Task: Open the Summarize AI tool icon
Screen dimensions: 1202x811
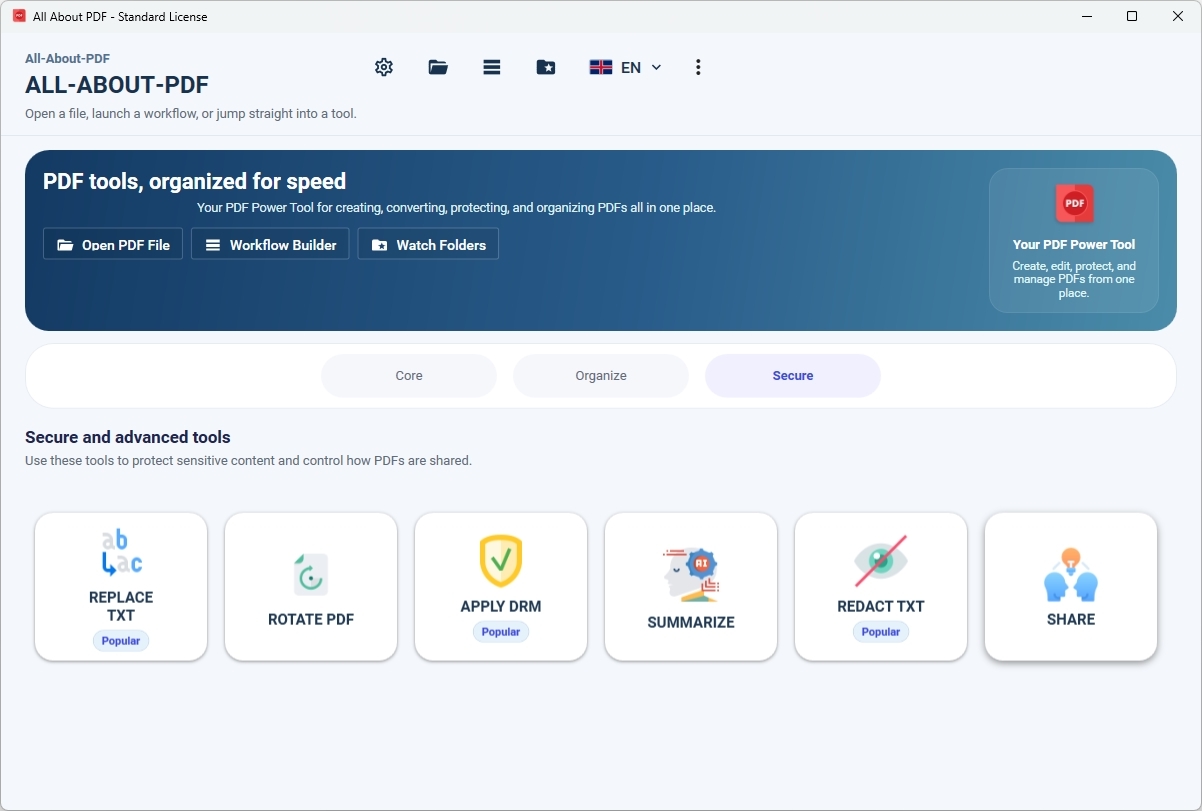Action: coord(691,575)
